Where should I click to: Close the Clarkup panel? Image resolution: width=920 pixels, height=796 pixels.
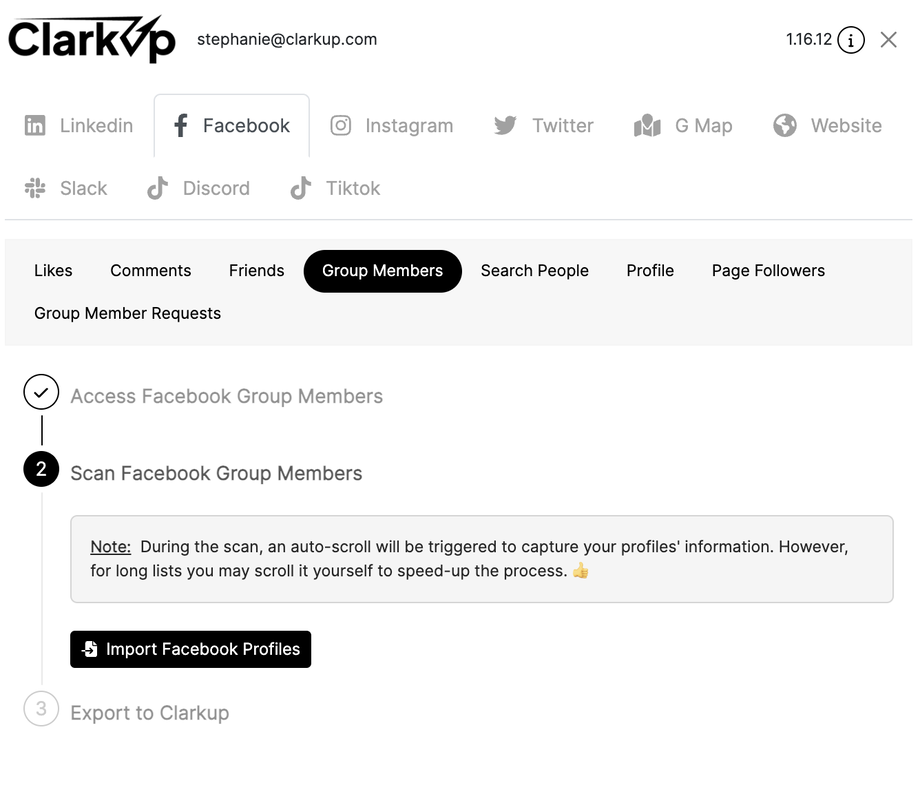click(x=888, y=40)
